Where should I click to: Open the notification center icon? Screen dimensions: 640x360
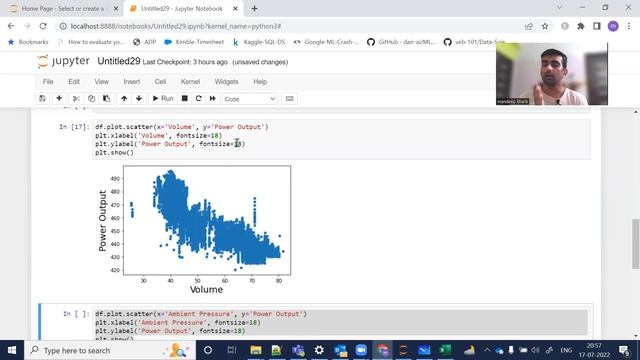tap(624, 350)
